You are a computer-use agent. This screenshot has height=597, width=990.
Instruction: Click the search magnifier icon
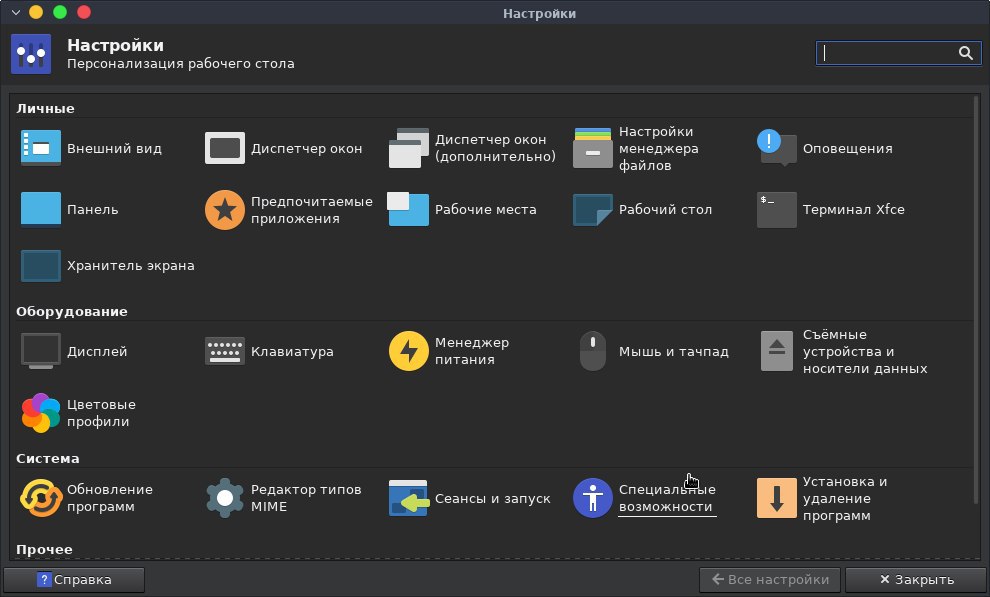[965, 53]
